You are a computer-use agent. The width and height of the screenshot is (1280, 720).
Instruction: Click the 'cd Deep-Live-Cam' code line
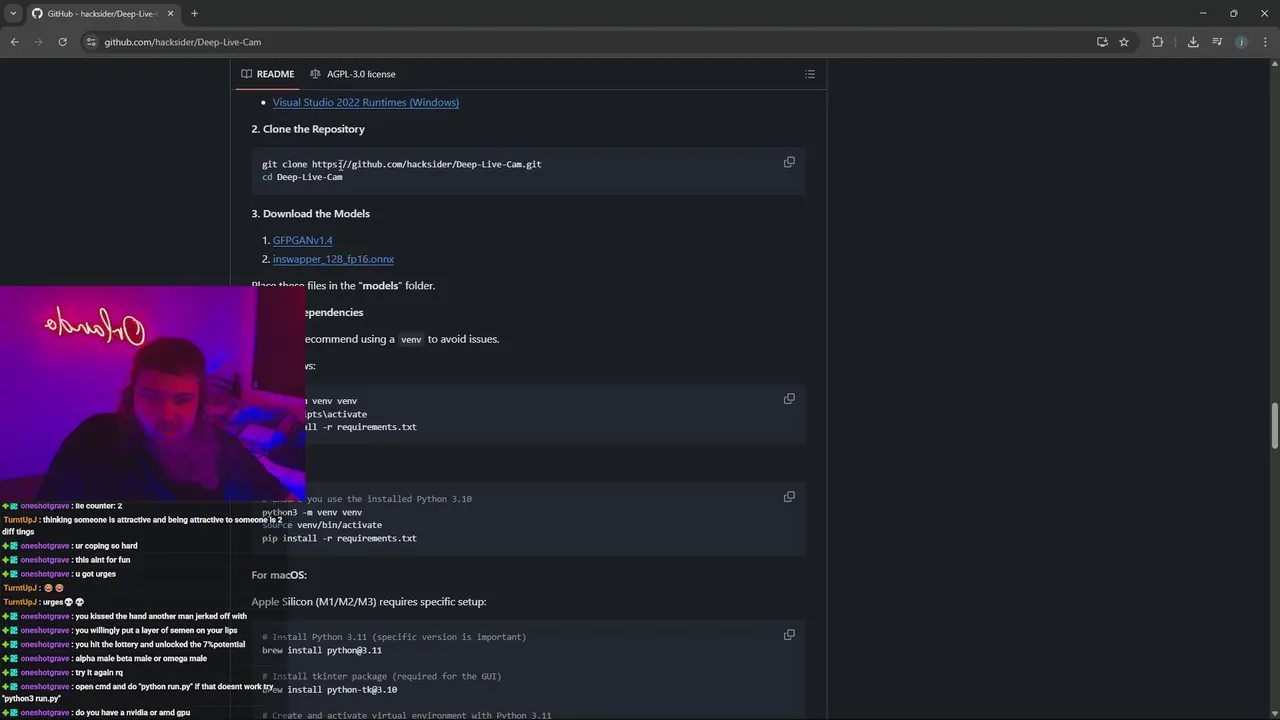point(302,177)
